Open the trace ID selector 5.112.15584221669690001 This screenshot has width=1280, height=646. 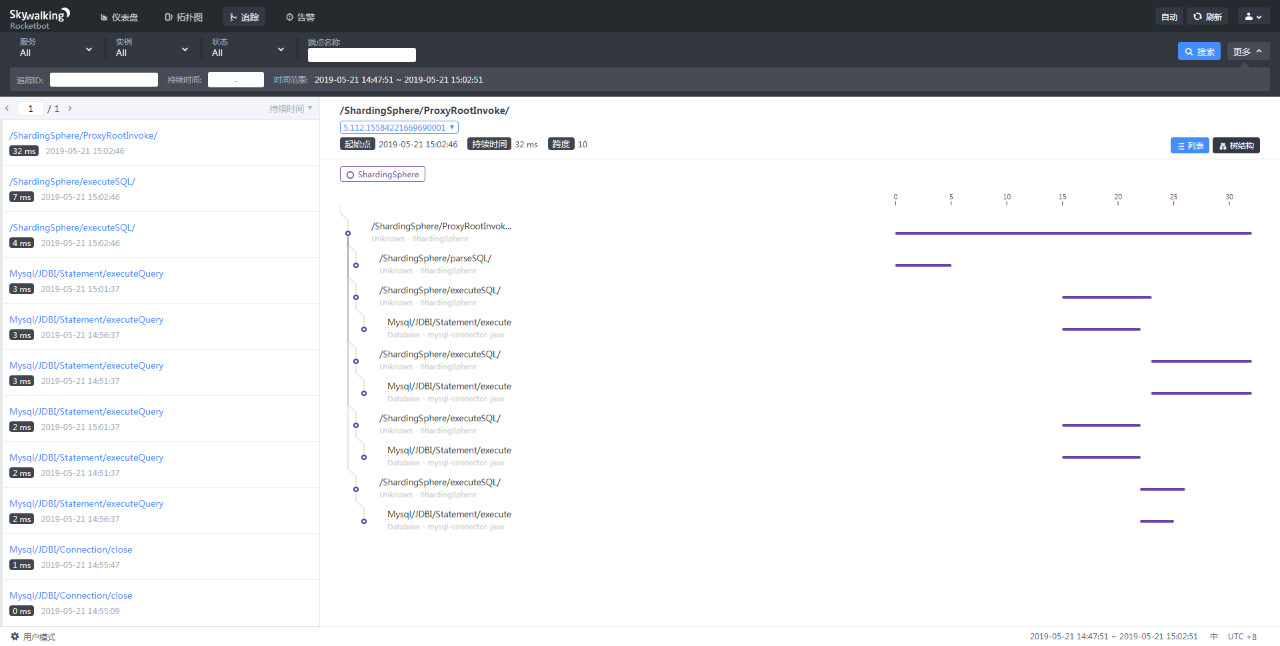[x=399, y=128]
